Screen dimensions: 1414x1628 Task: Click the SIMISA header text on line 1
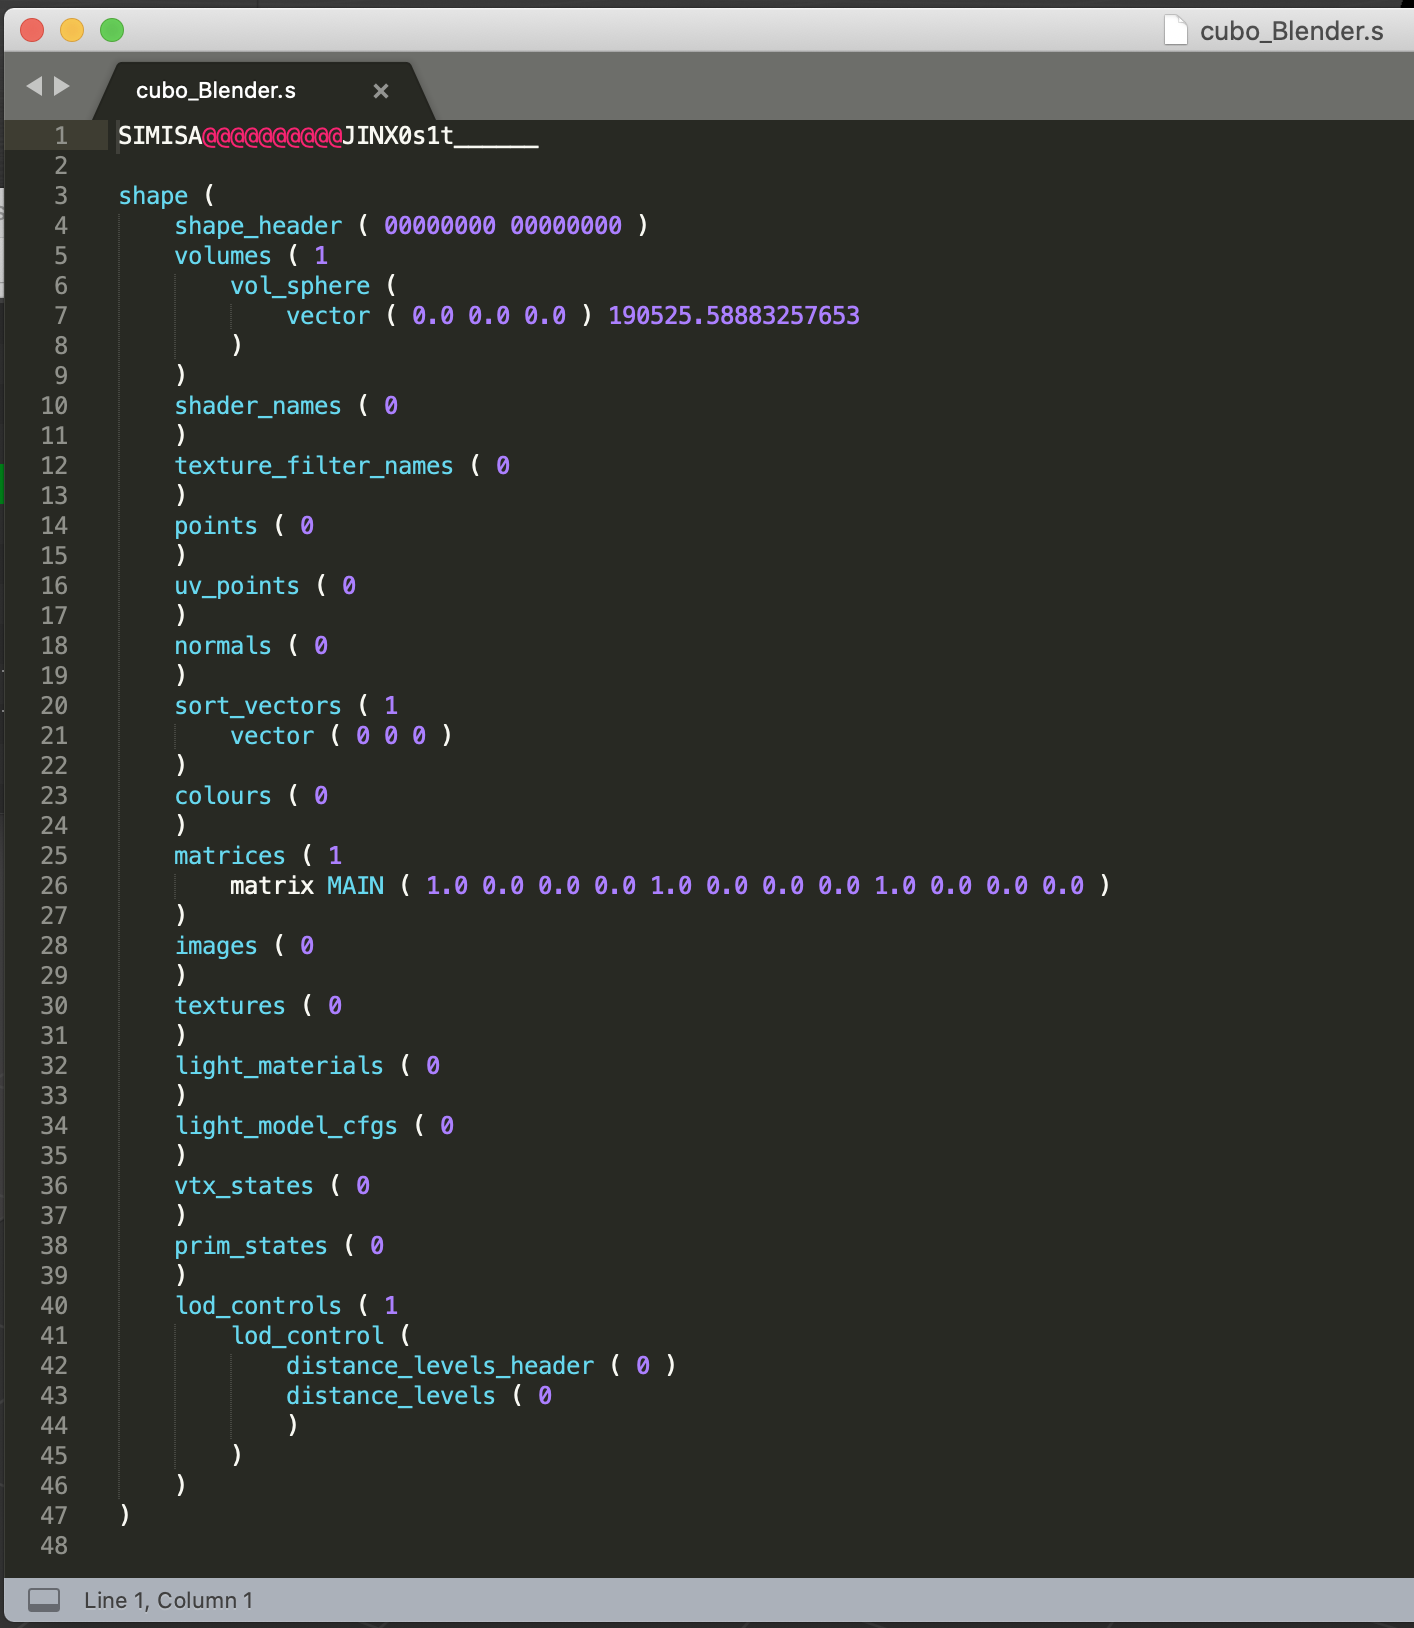click(x=160, y=136)
